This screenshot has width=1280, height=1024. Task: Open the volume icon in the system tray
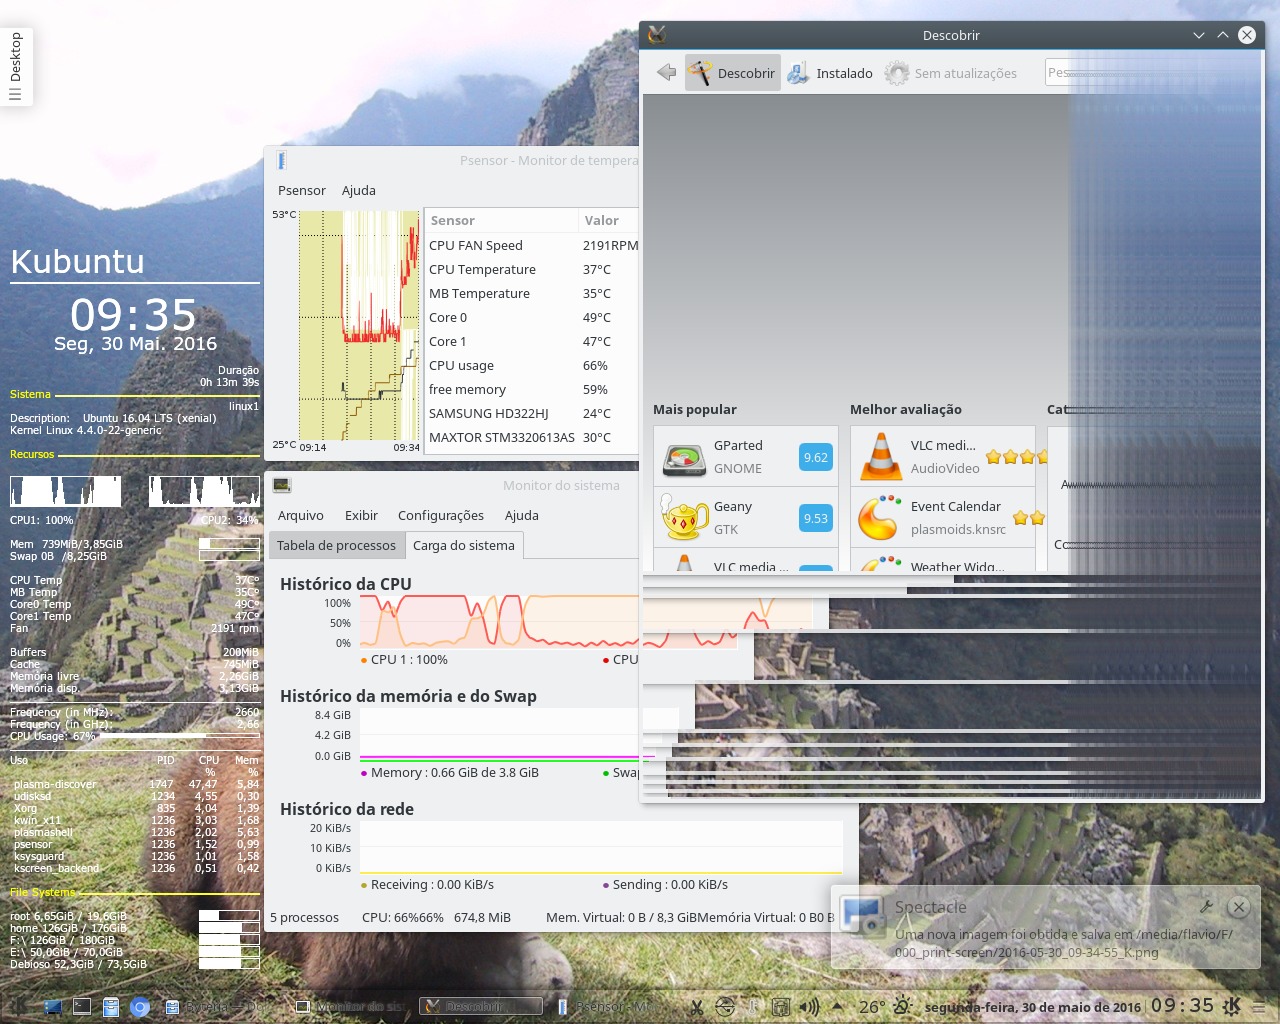808,1006
